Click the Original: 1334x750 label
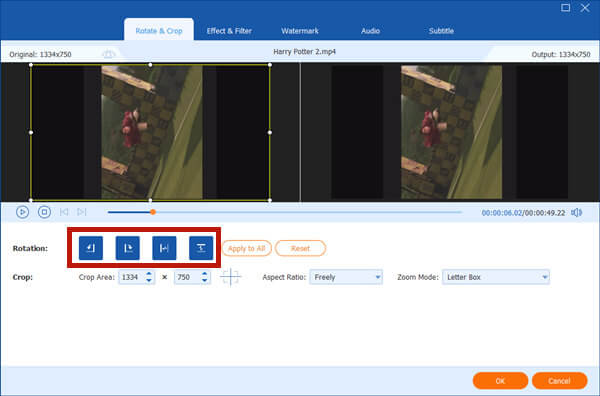 click(x=40, y=54)
